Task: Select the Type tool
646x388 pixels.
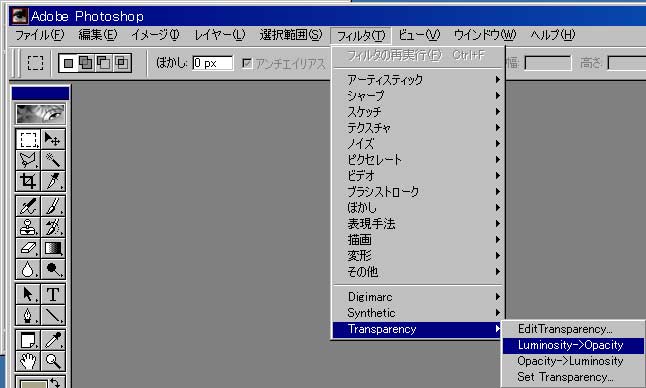Action: click(53, 294)
